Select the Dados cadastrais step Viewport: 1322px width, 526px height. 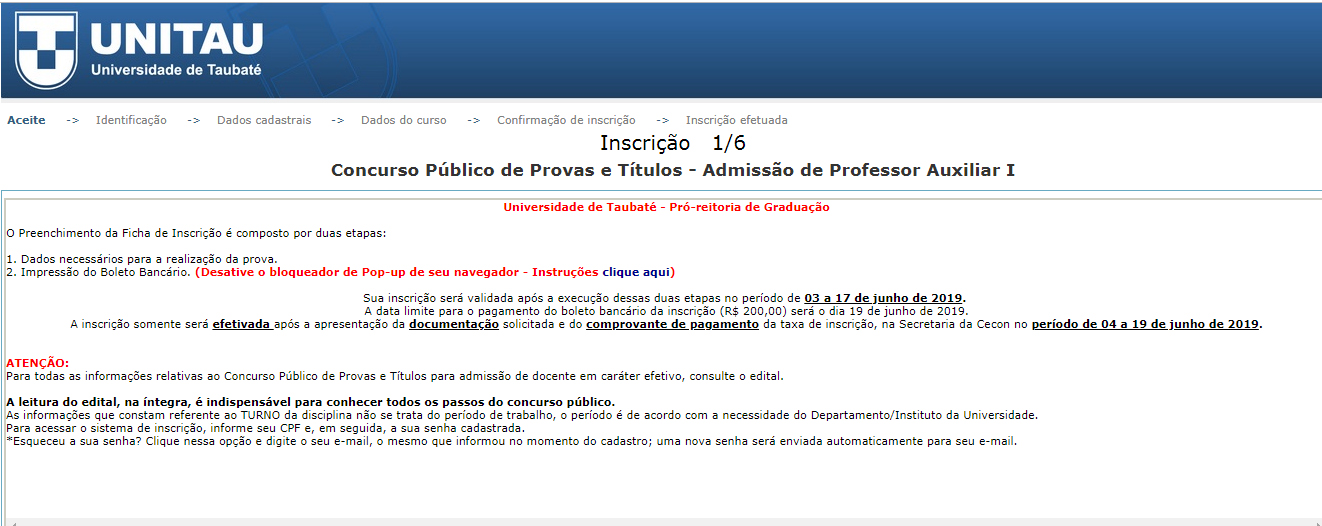pyautogui.click(x=264, y=120)
